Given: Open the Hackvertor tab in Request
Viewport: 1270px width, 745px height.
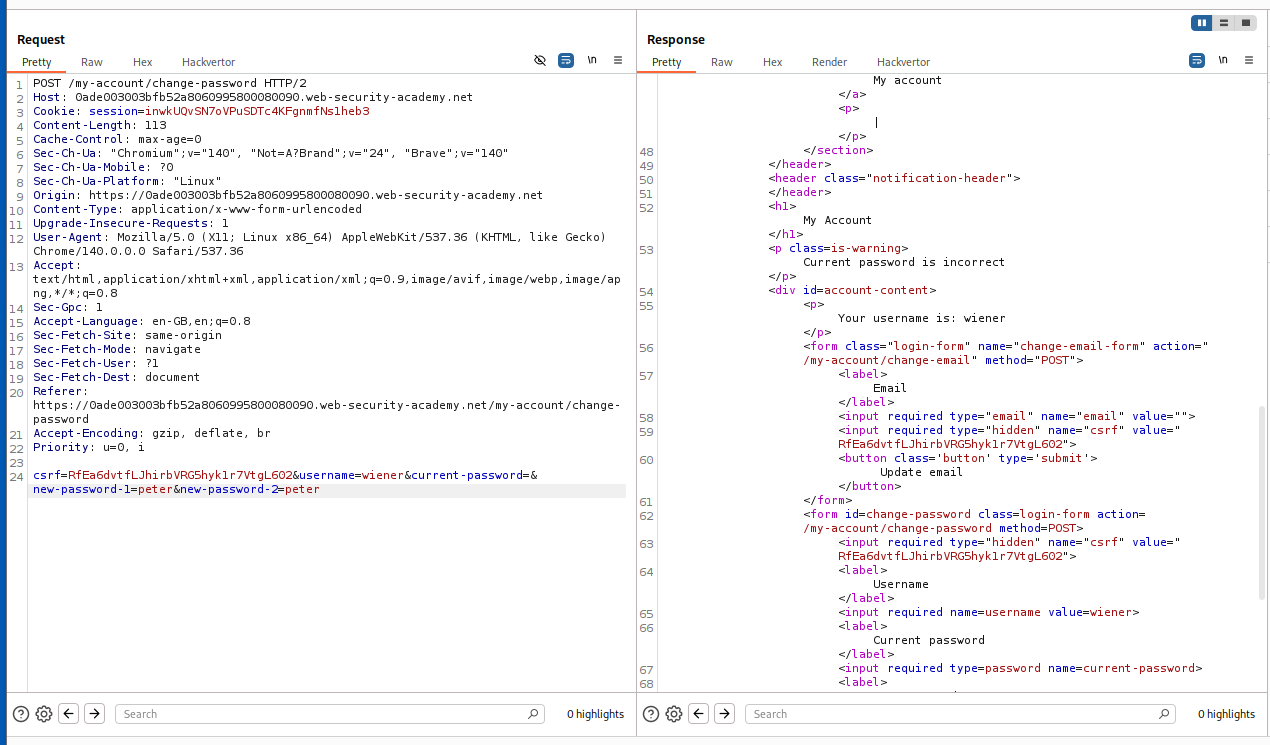Looking at the screenshot, I should pos(208,62).
